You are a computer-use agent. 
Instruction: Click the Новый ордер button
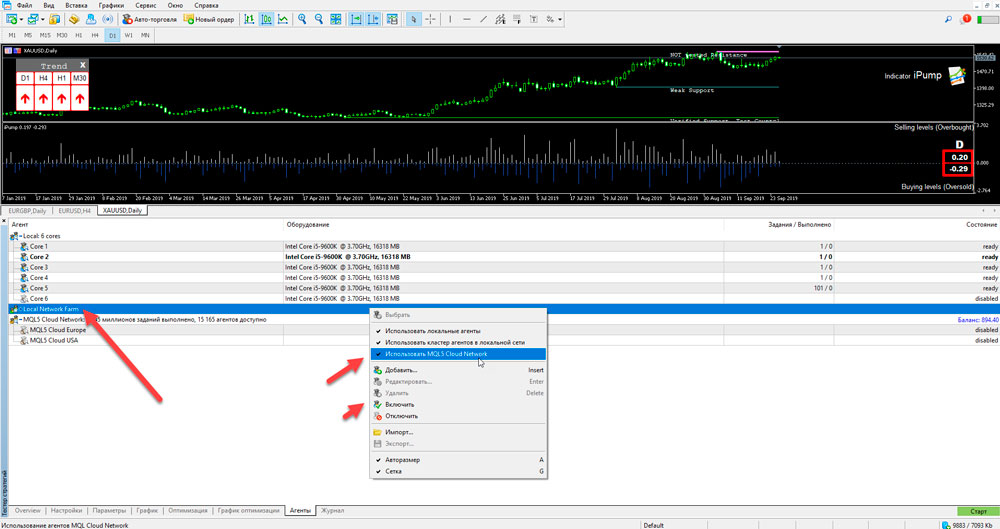coord(209,19)
